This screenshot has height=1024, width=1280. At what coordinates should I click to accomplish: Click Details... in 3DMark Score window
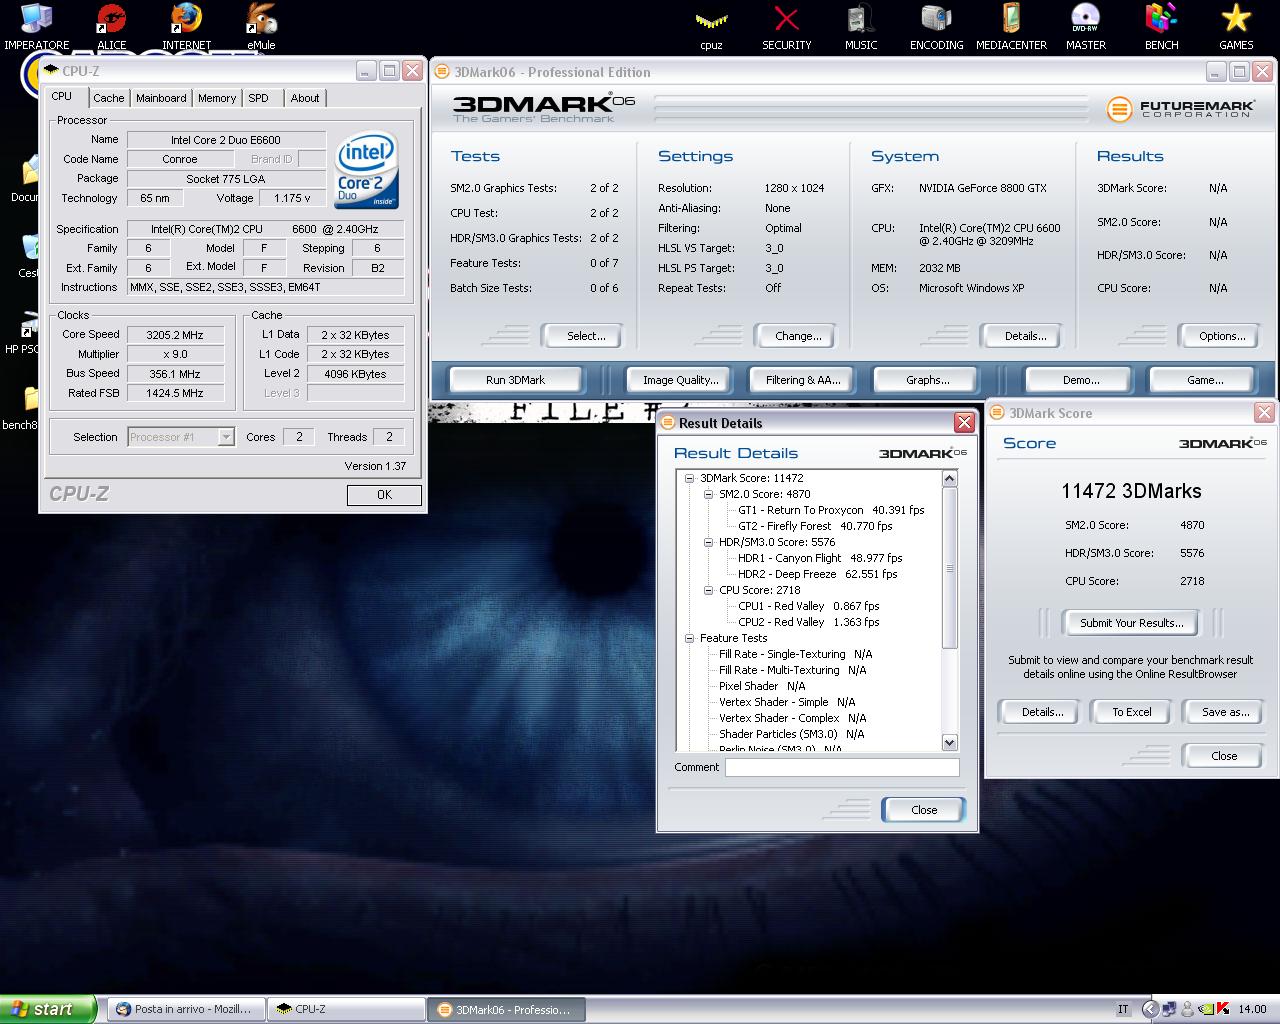tap(1042, 712)
